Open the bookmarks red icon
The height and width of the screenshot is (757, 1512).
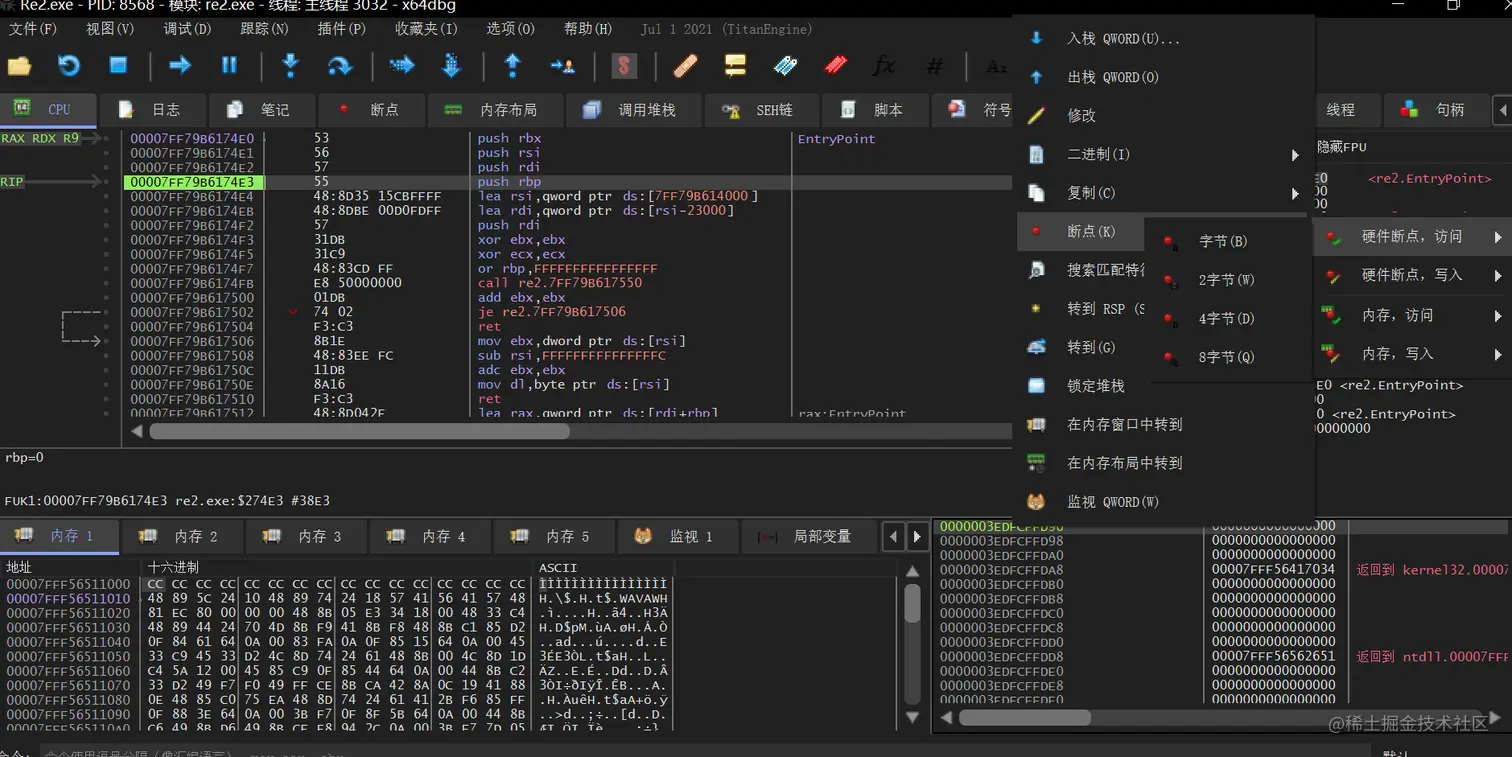coord(835,66)
